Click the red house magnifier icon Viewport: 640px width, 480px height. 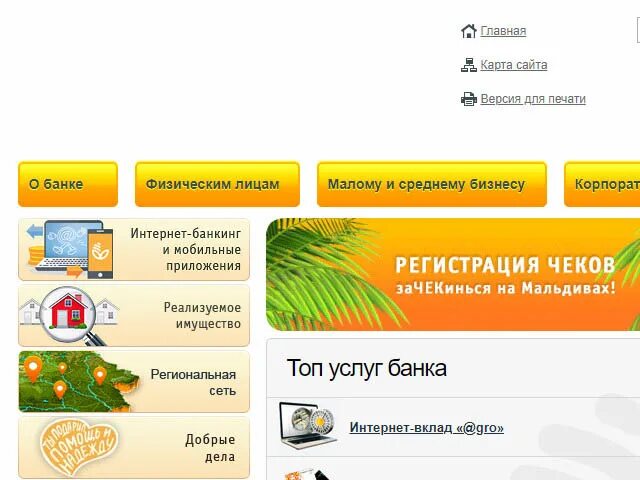69,315
